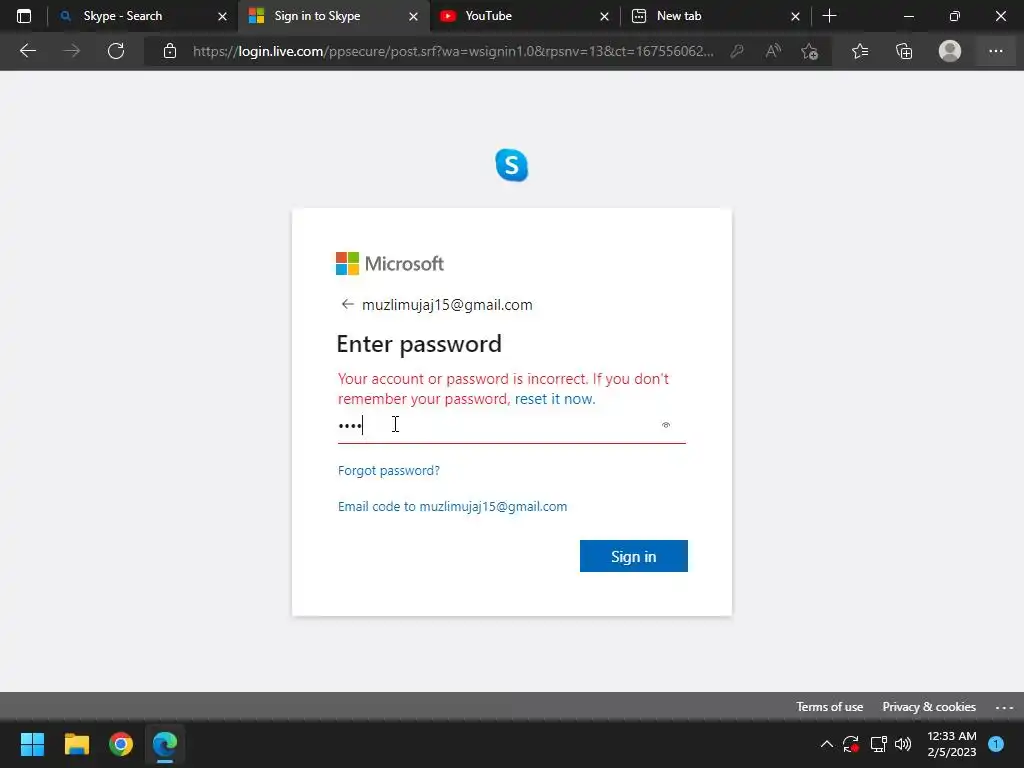Viewport: 1024px width, 768px height.
Task: Open footer more options ellipsis
Action: pos(1004,707)
